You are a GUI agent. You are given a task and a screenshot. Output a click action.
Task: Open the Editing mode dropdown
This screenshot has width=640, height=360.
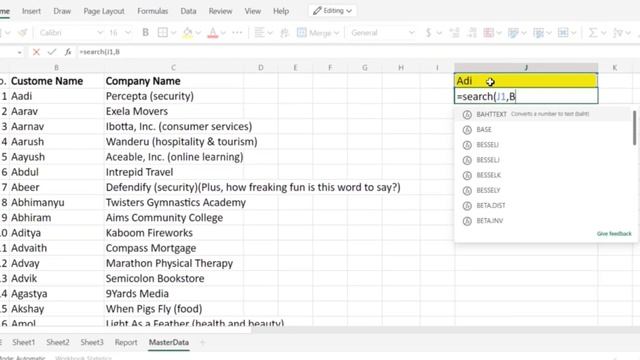(332, 11)
